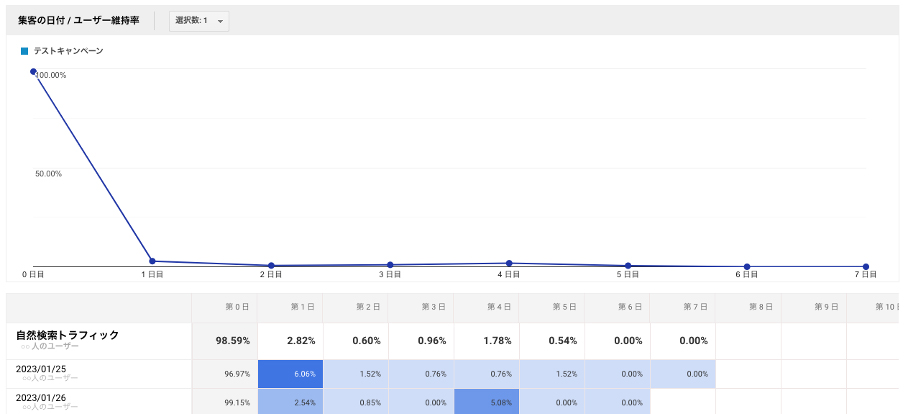Click the 集客の日付 / ユーザー維持率 title
The height and width of the screenshot is (414, 904).
tap(78, 20)
